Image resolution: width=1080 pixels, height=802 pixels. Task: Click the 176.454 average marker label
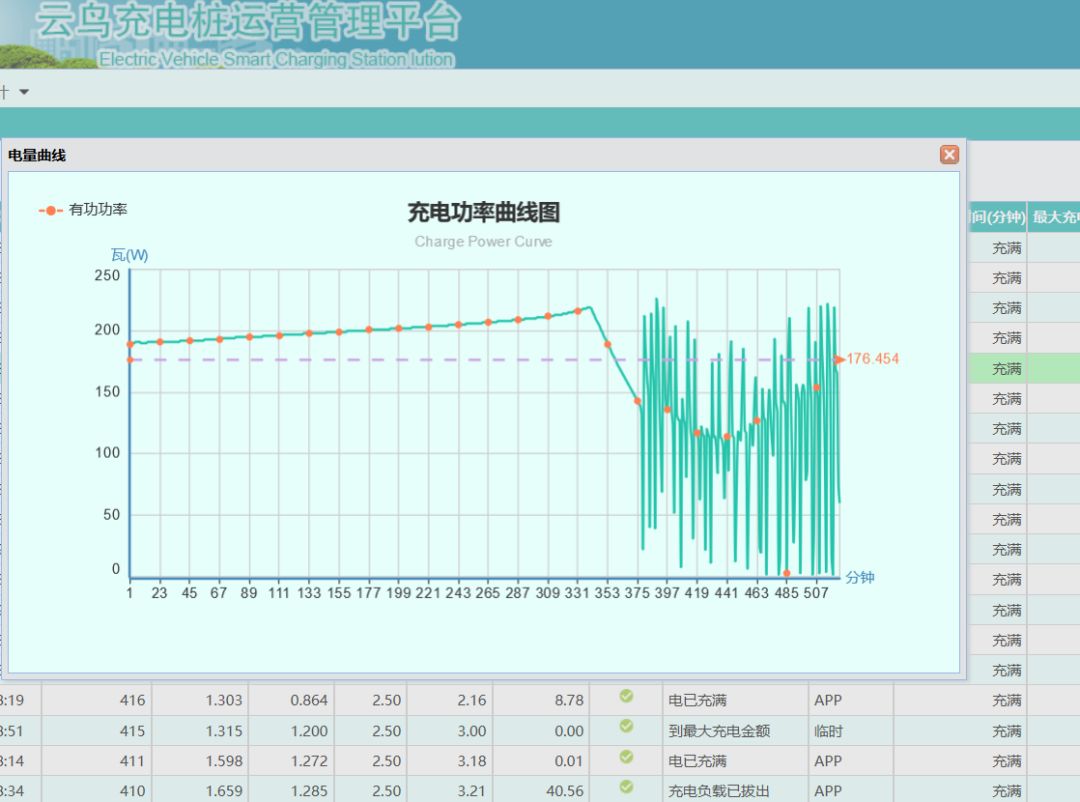[x=872, y=359]
